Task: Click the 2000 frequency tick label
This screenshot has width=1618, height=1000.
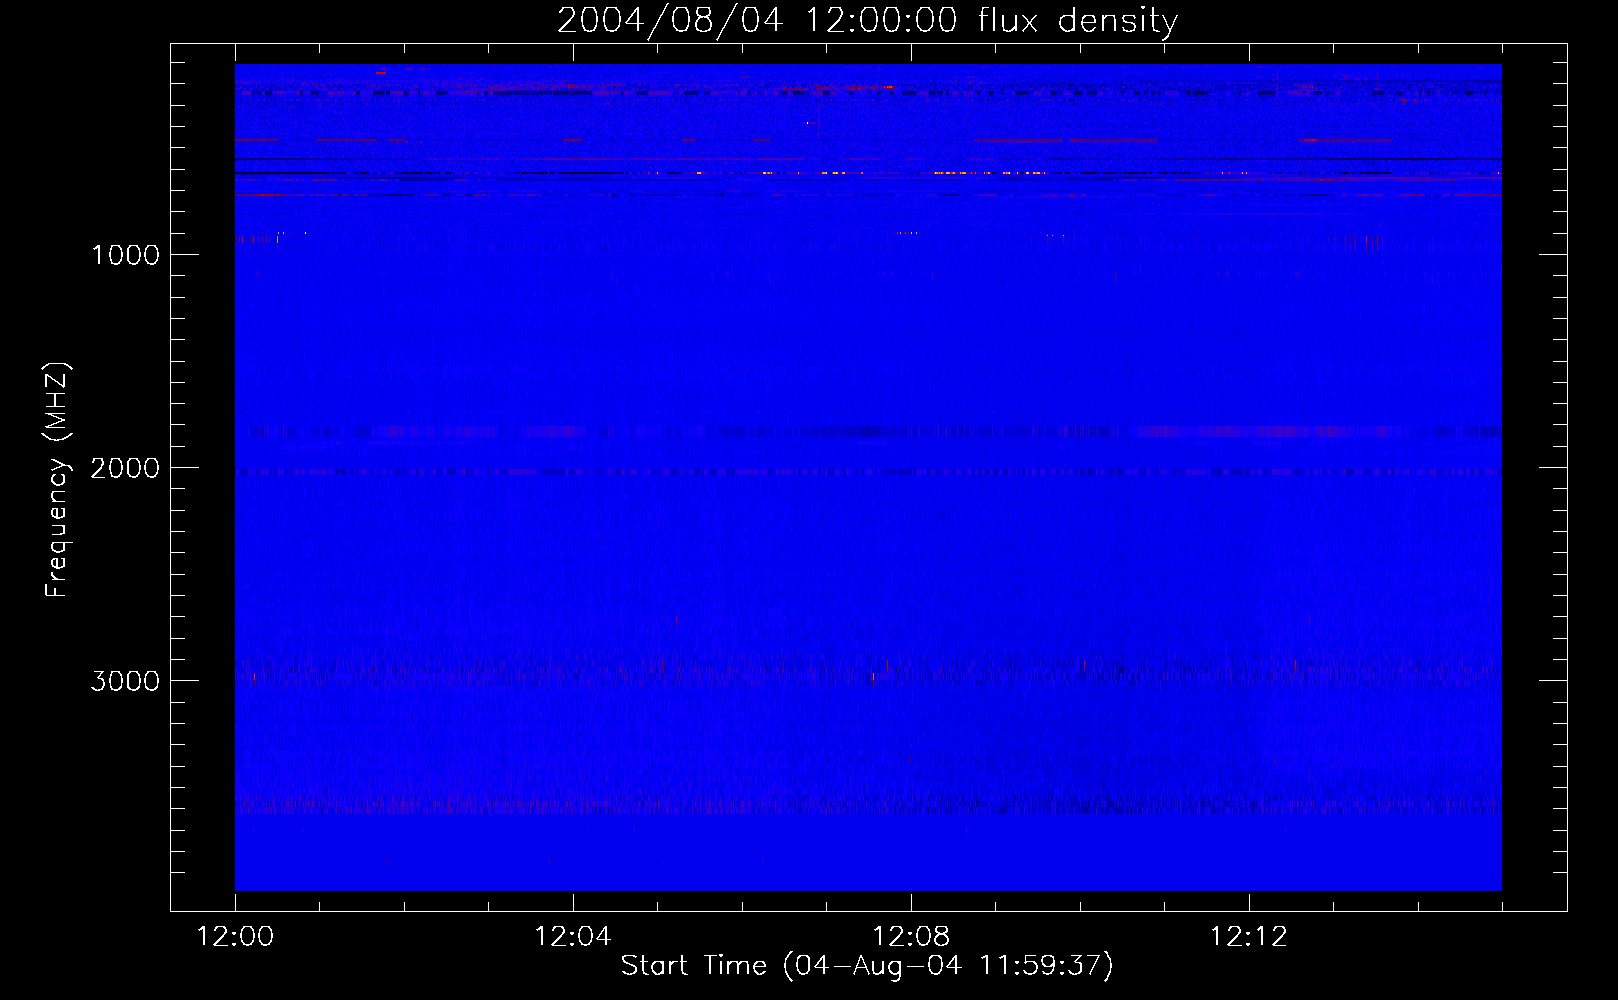Action: click(125, 468)
